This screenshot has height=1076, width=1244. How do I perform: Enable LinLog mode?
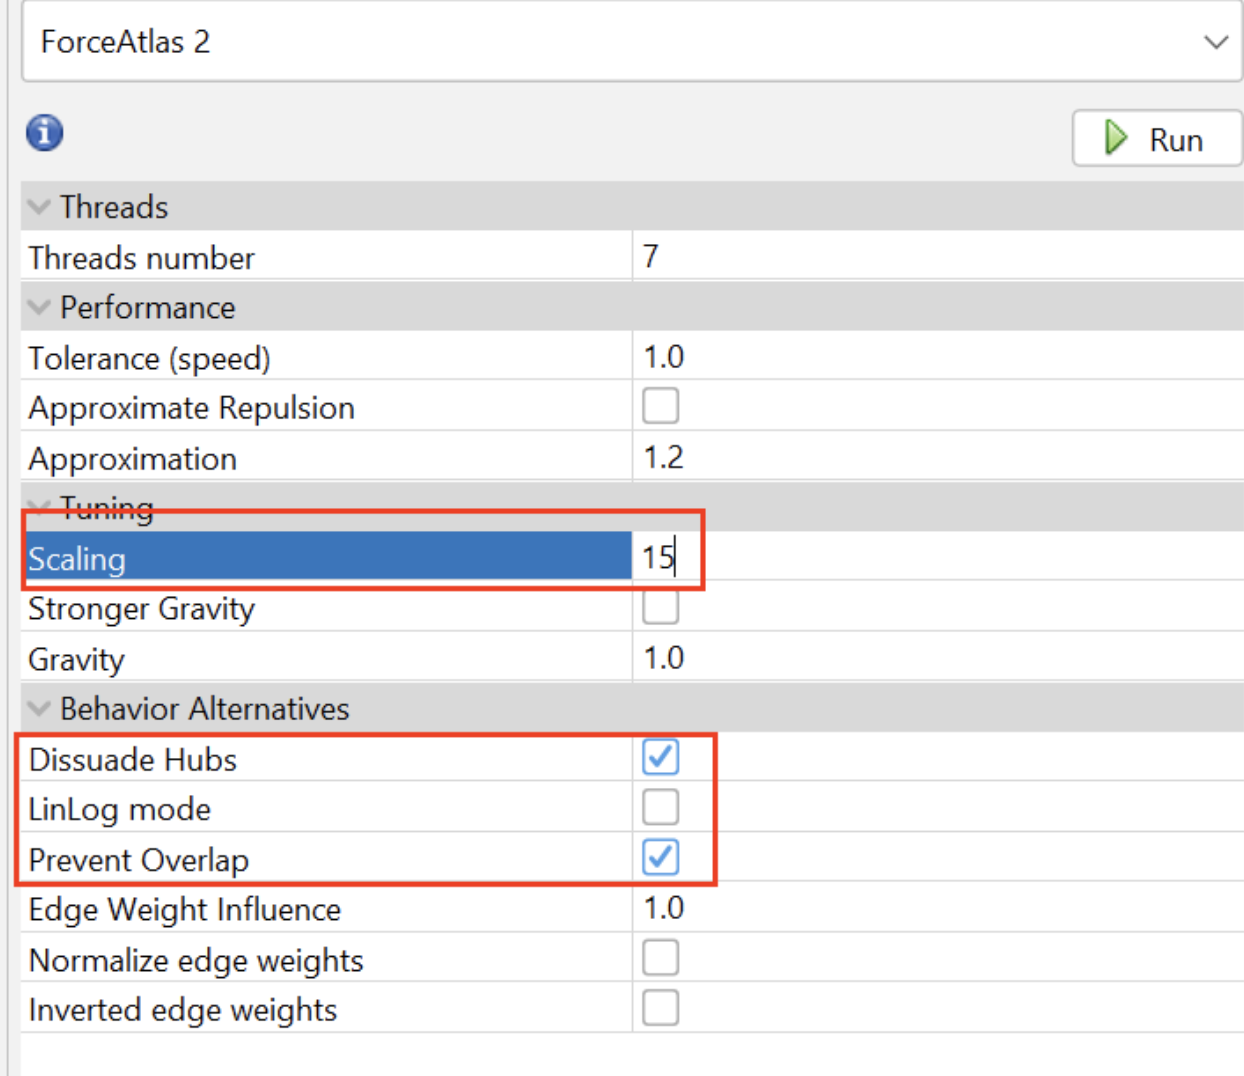pyautogui.click(x=661, y=807)
